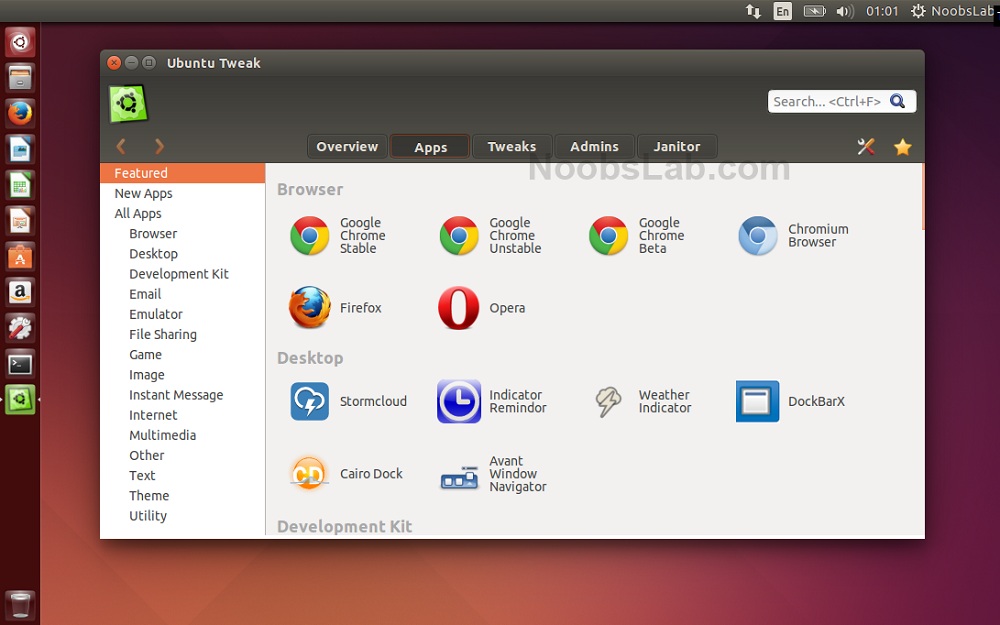Switch to the Admins tab

[594, 146]
